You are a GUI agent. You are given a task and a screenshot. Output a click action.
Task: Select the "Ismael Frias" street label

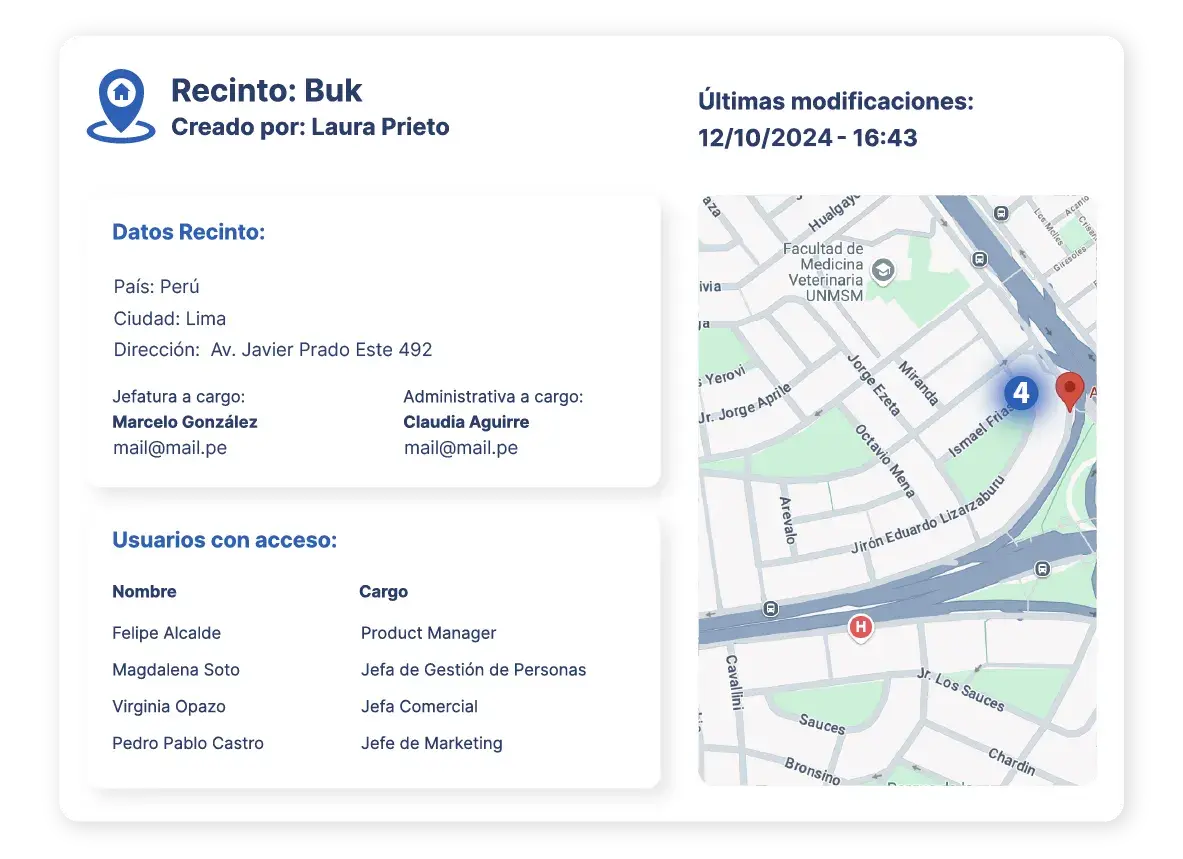979,433
